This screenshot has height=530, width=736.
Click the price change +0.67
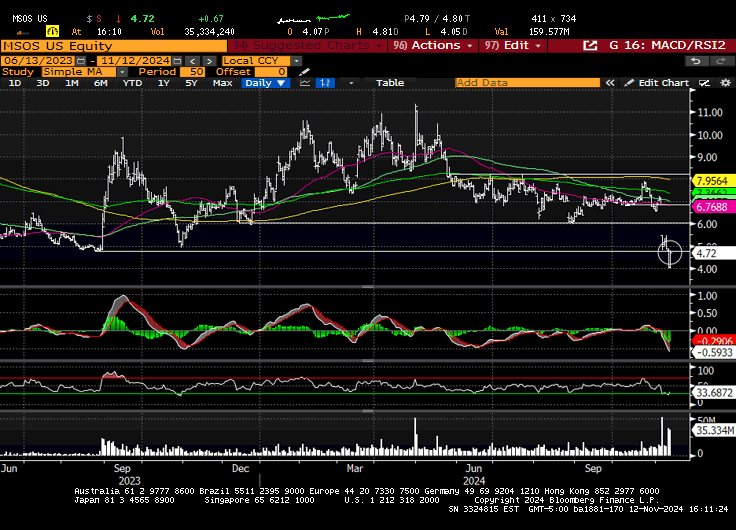(211, 19)
